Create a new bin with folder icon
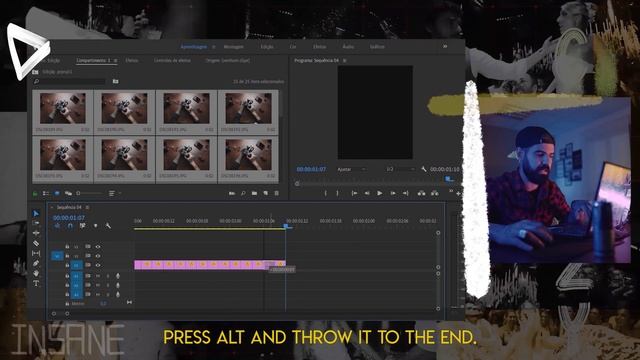Image resolution: width=640 pixels, height=360 pixels. point(254,193)
